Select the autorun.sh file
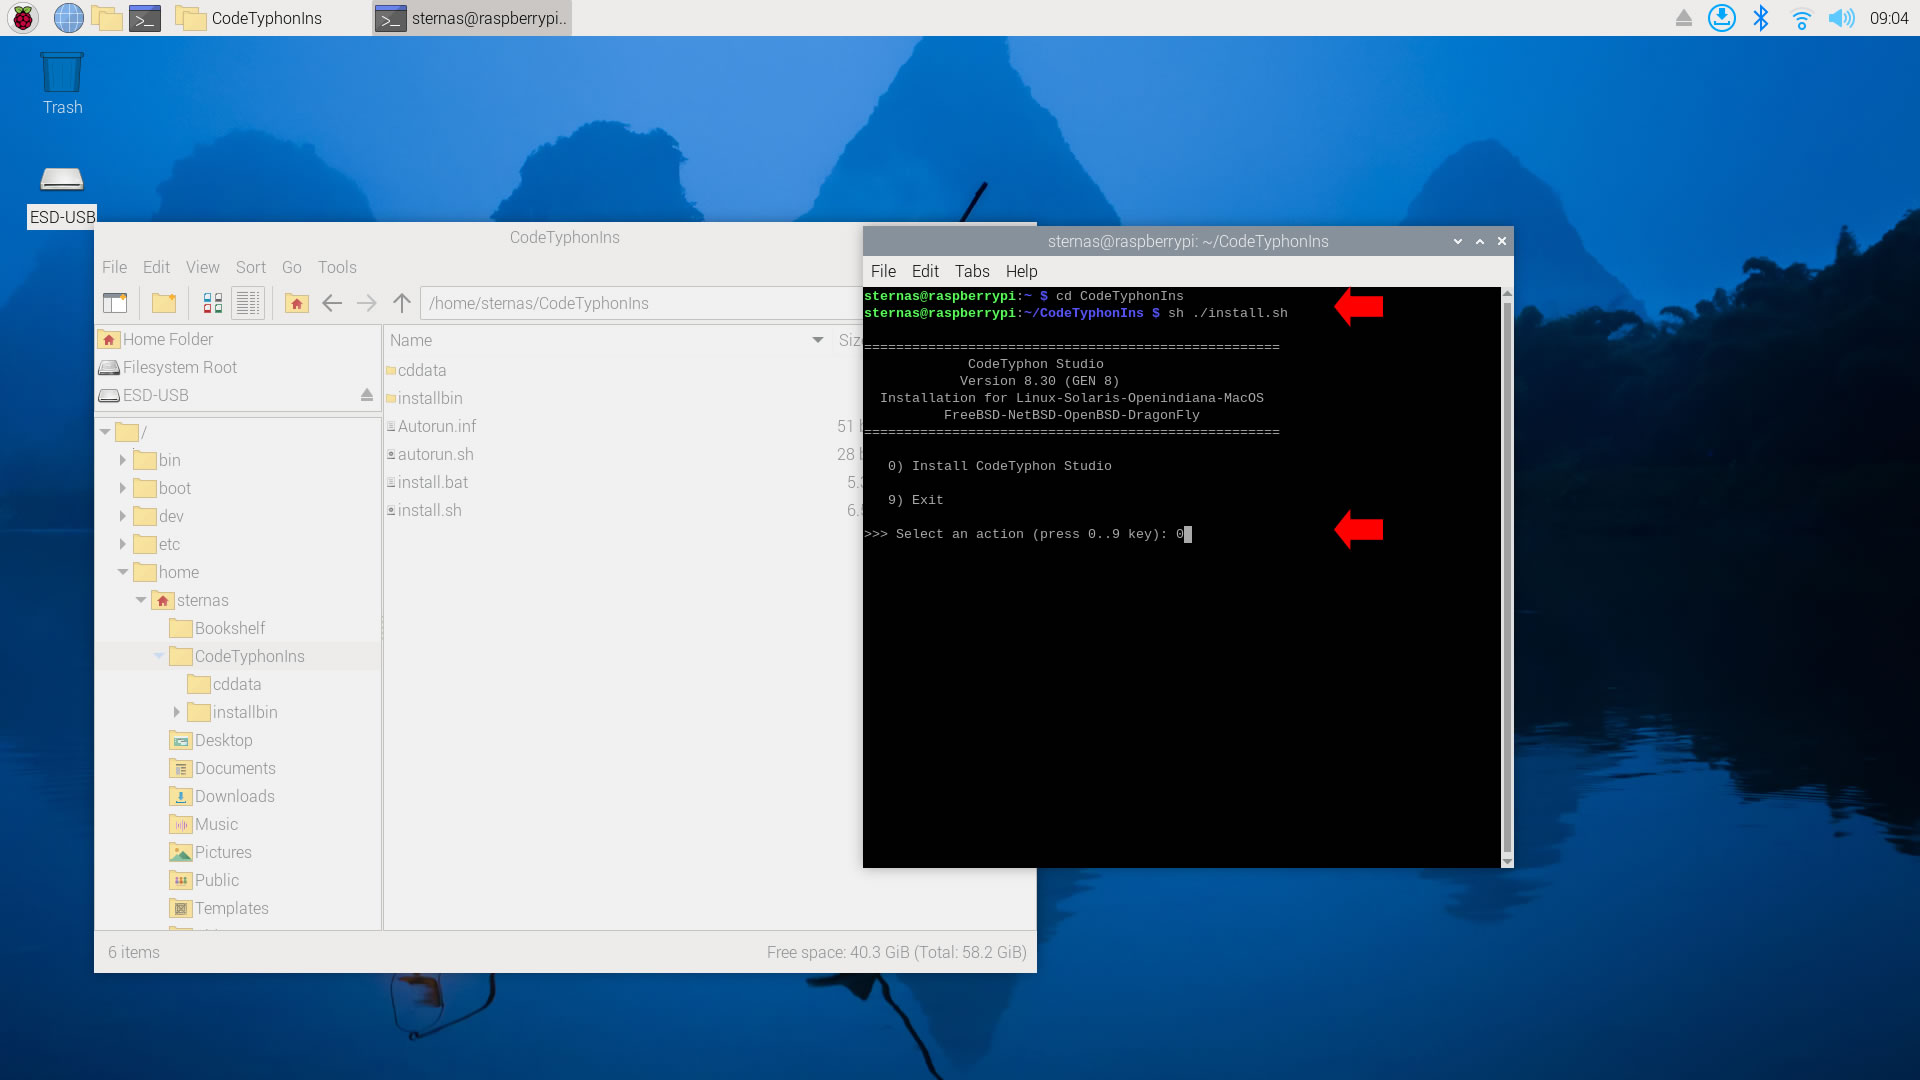 (430, 454)
